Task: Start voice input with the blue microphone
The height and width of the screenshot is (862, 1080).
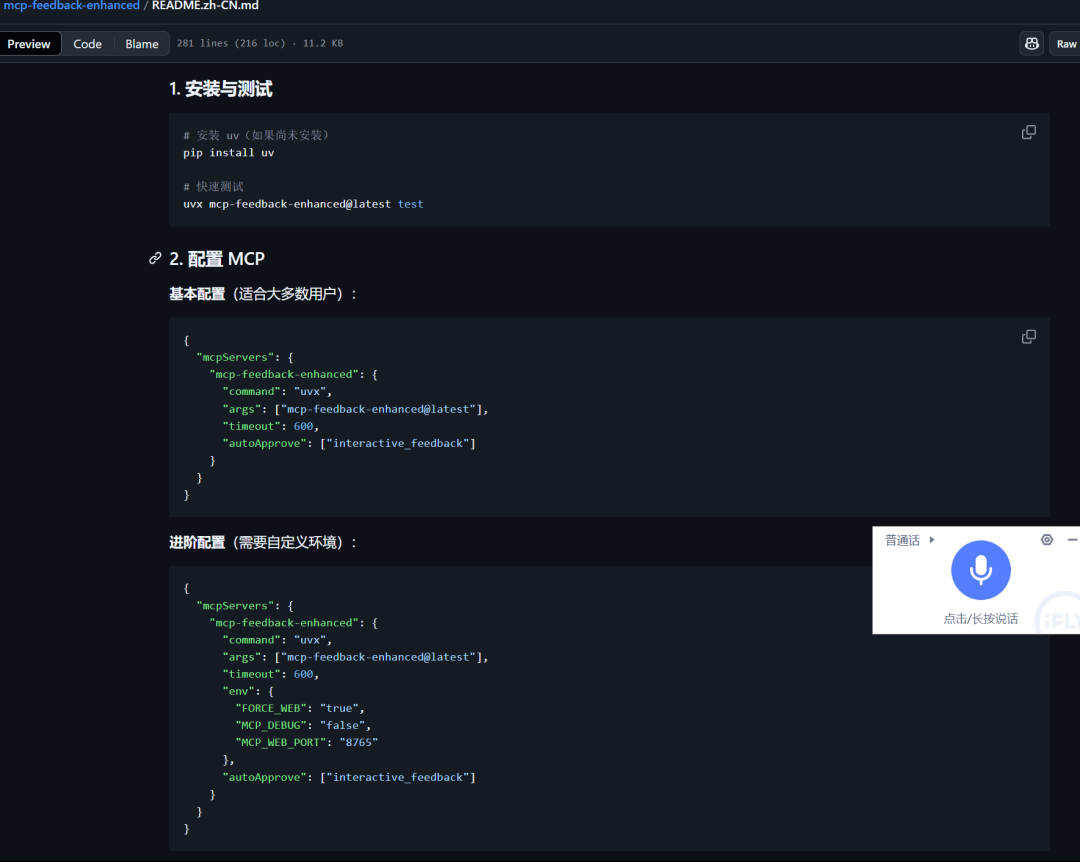Action: [x=981, y=570]
